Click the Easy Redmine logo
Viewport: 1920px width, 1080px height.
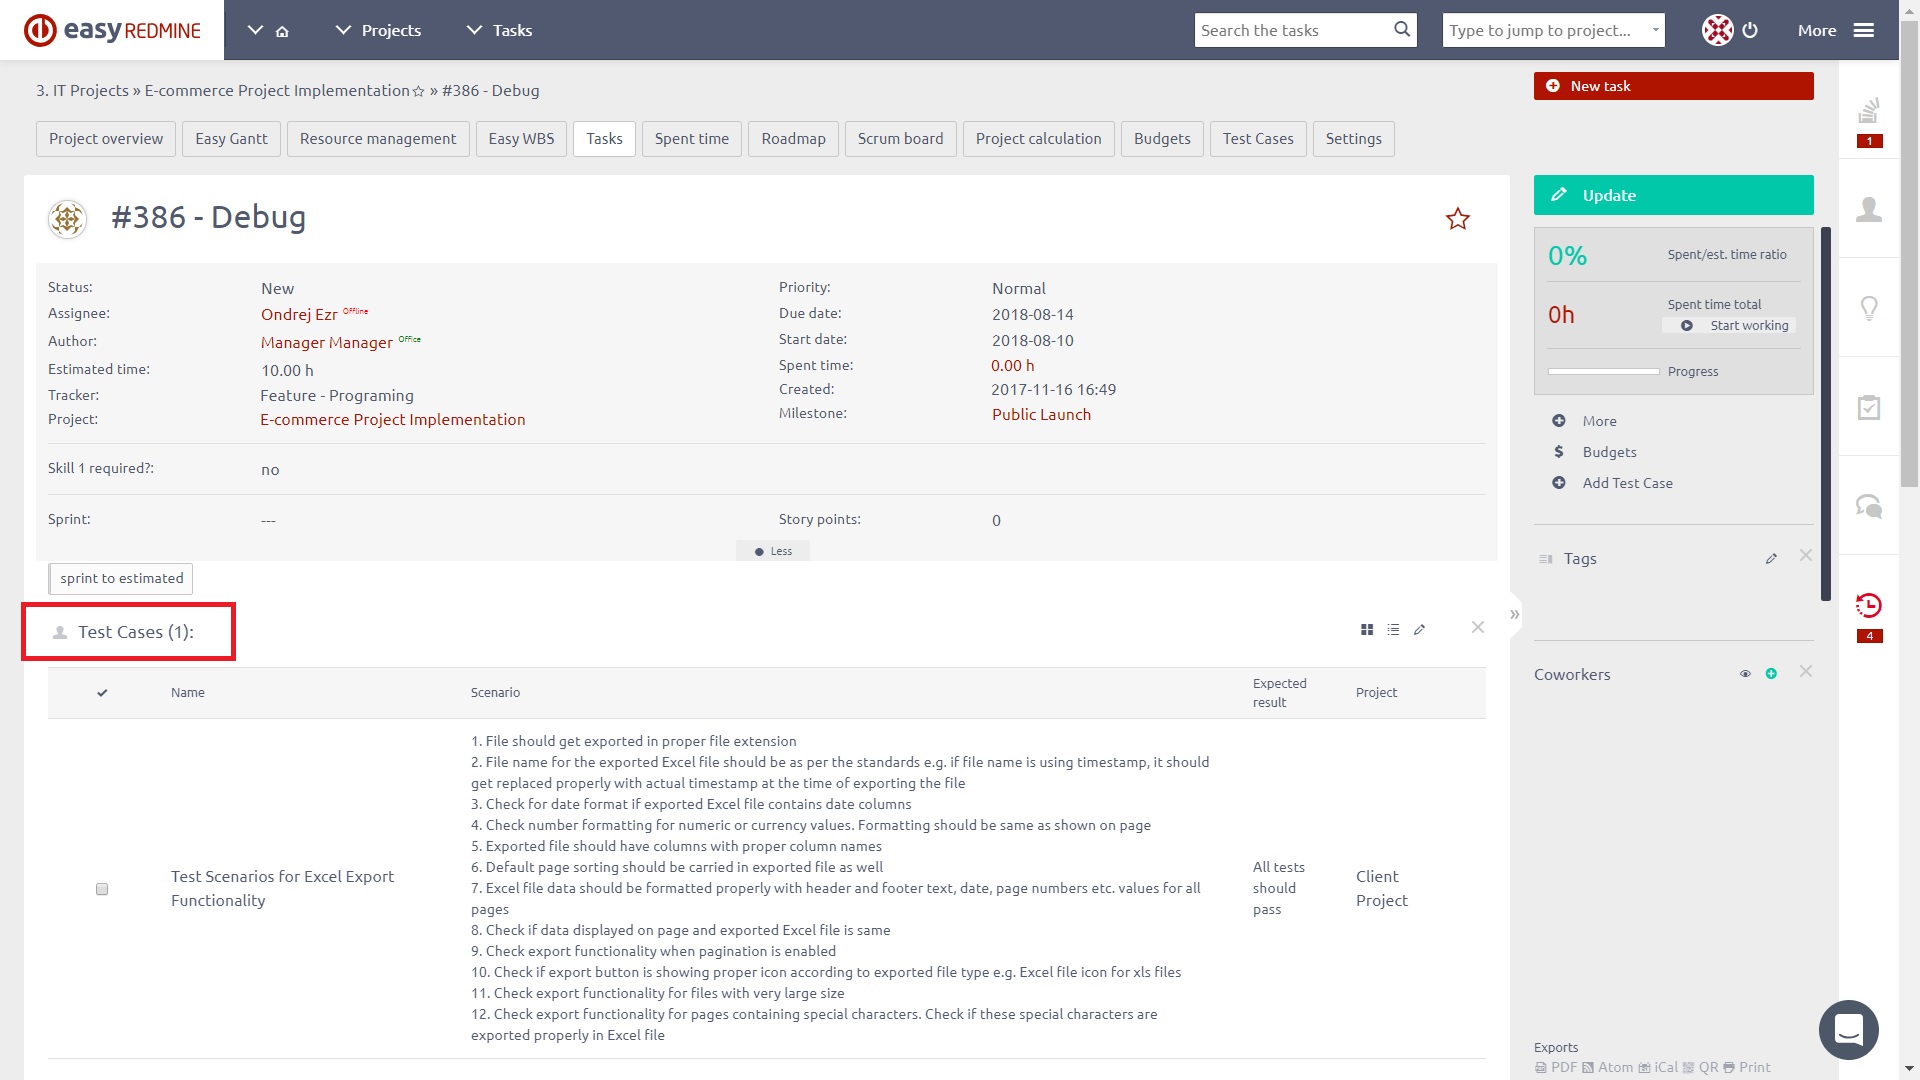pos(112,30)
